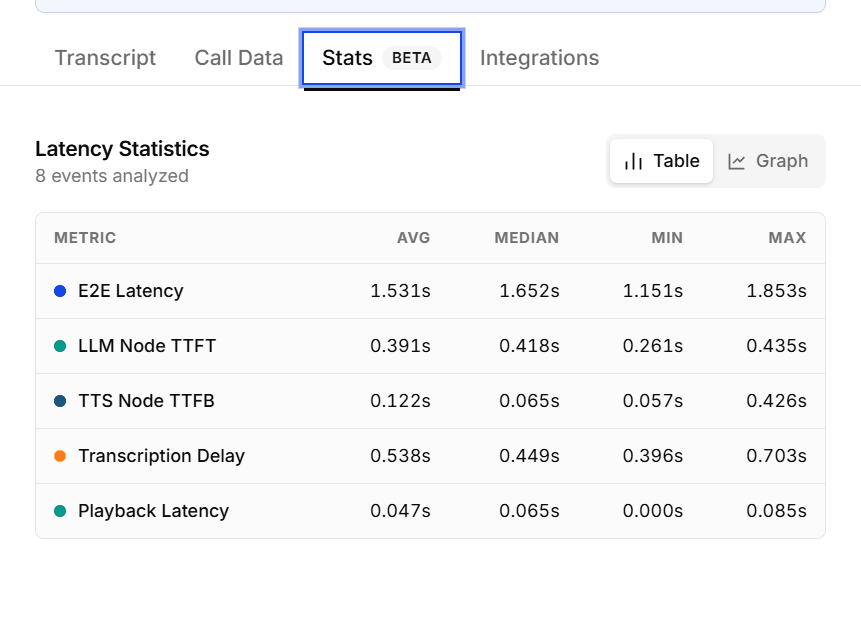Switch to Graph view
This screenshot has width=861, height=617.
(768, 161)
